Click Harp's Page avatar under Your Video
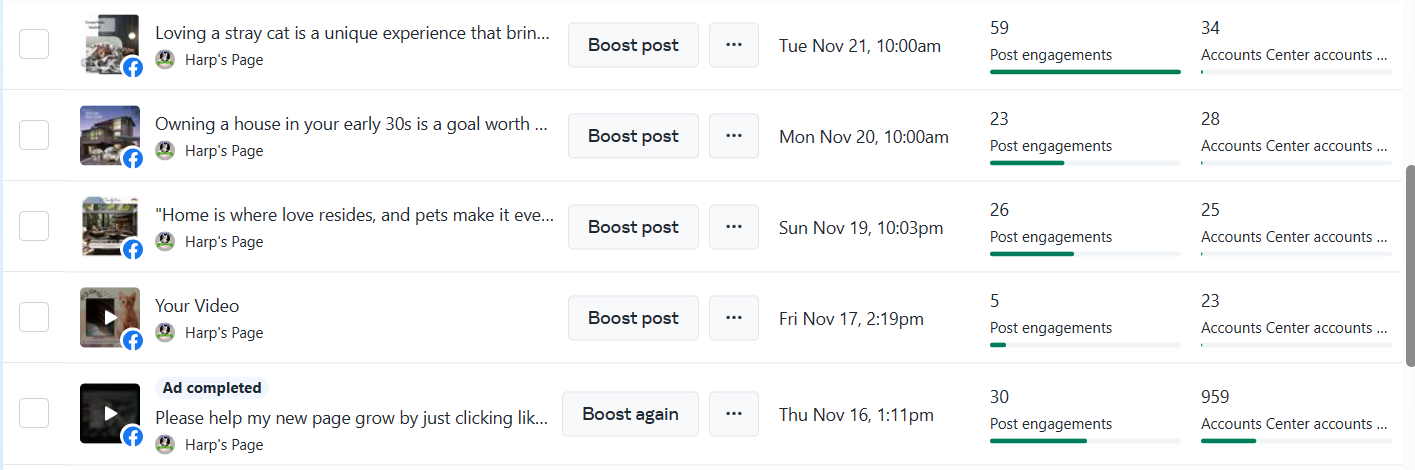1415x470 pixels. tap(166, 332)
